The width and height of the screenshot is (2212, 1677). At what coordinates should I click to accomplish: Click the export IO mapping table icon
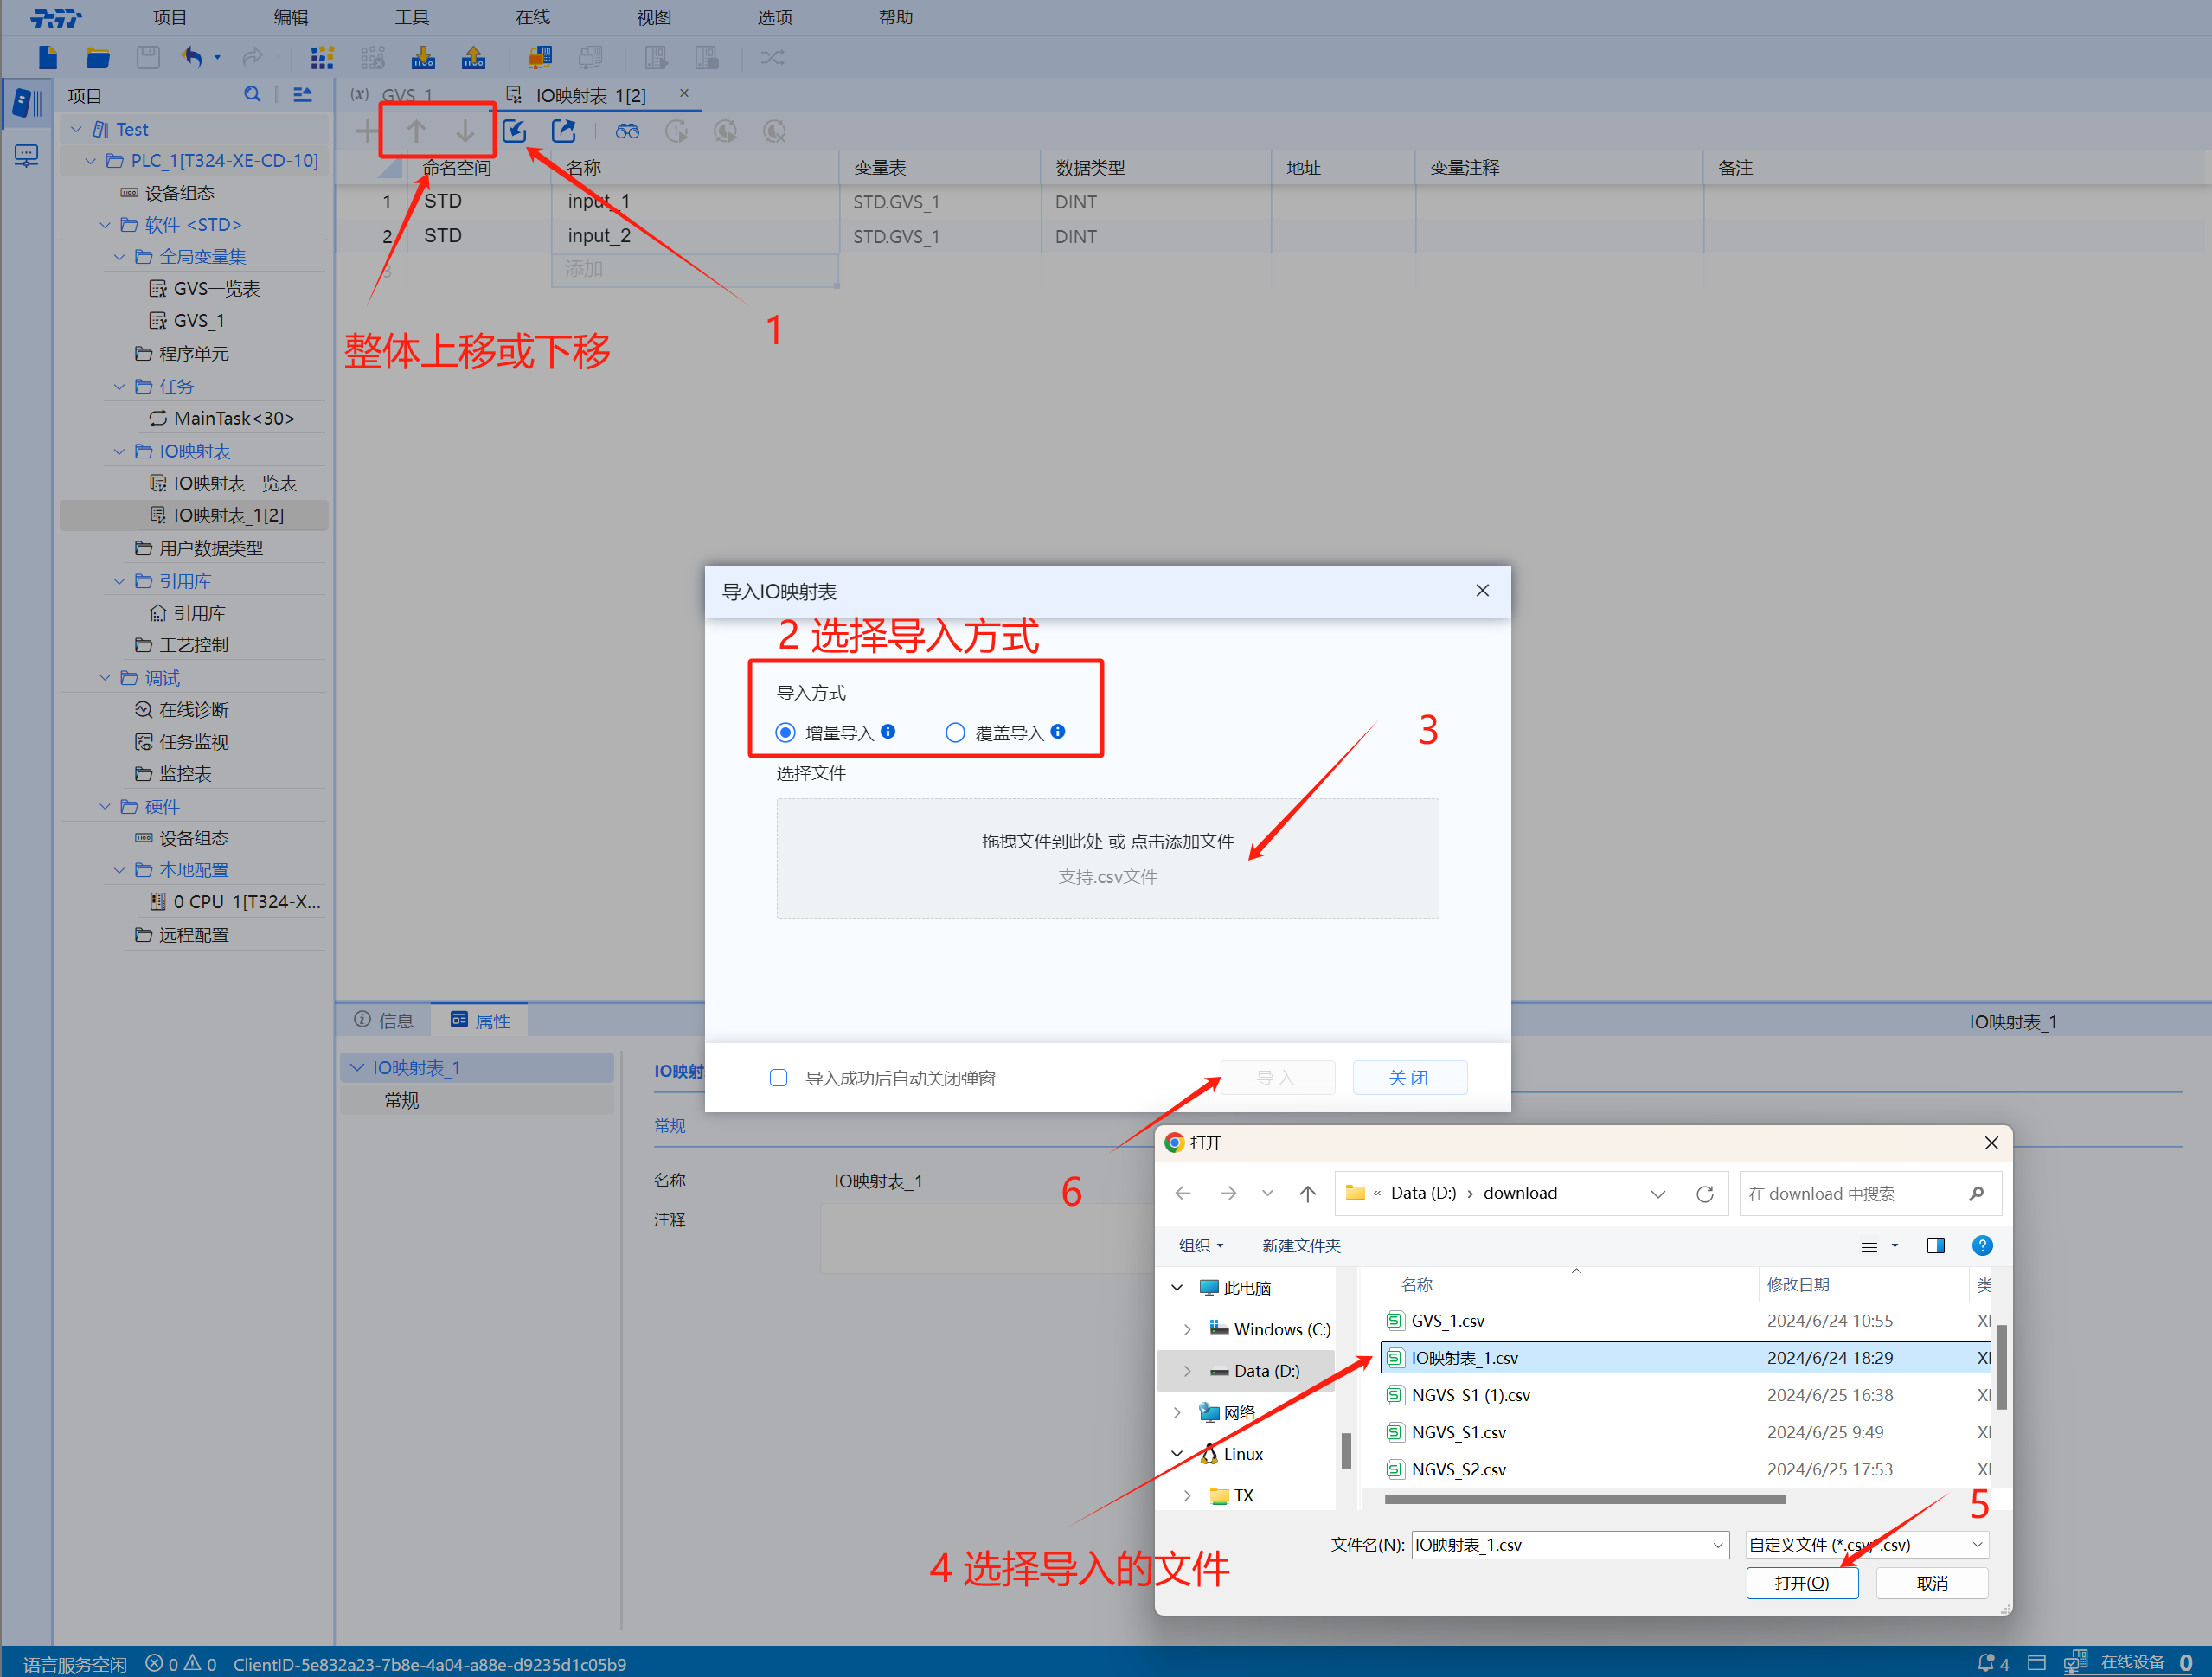[564, 131]
